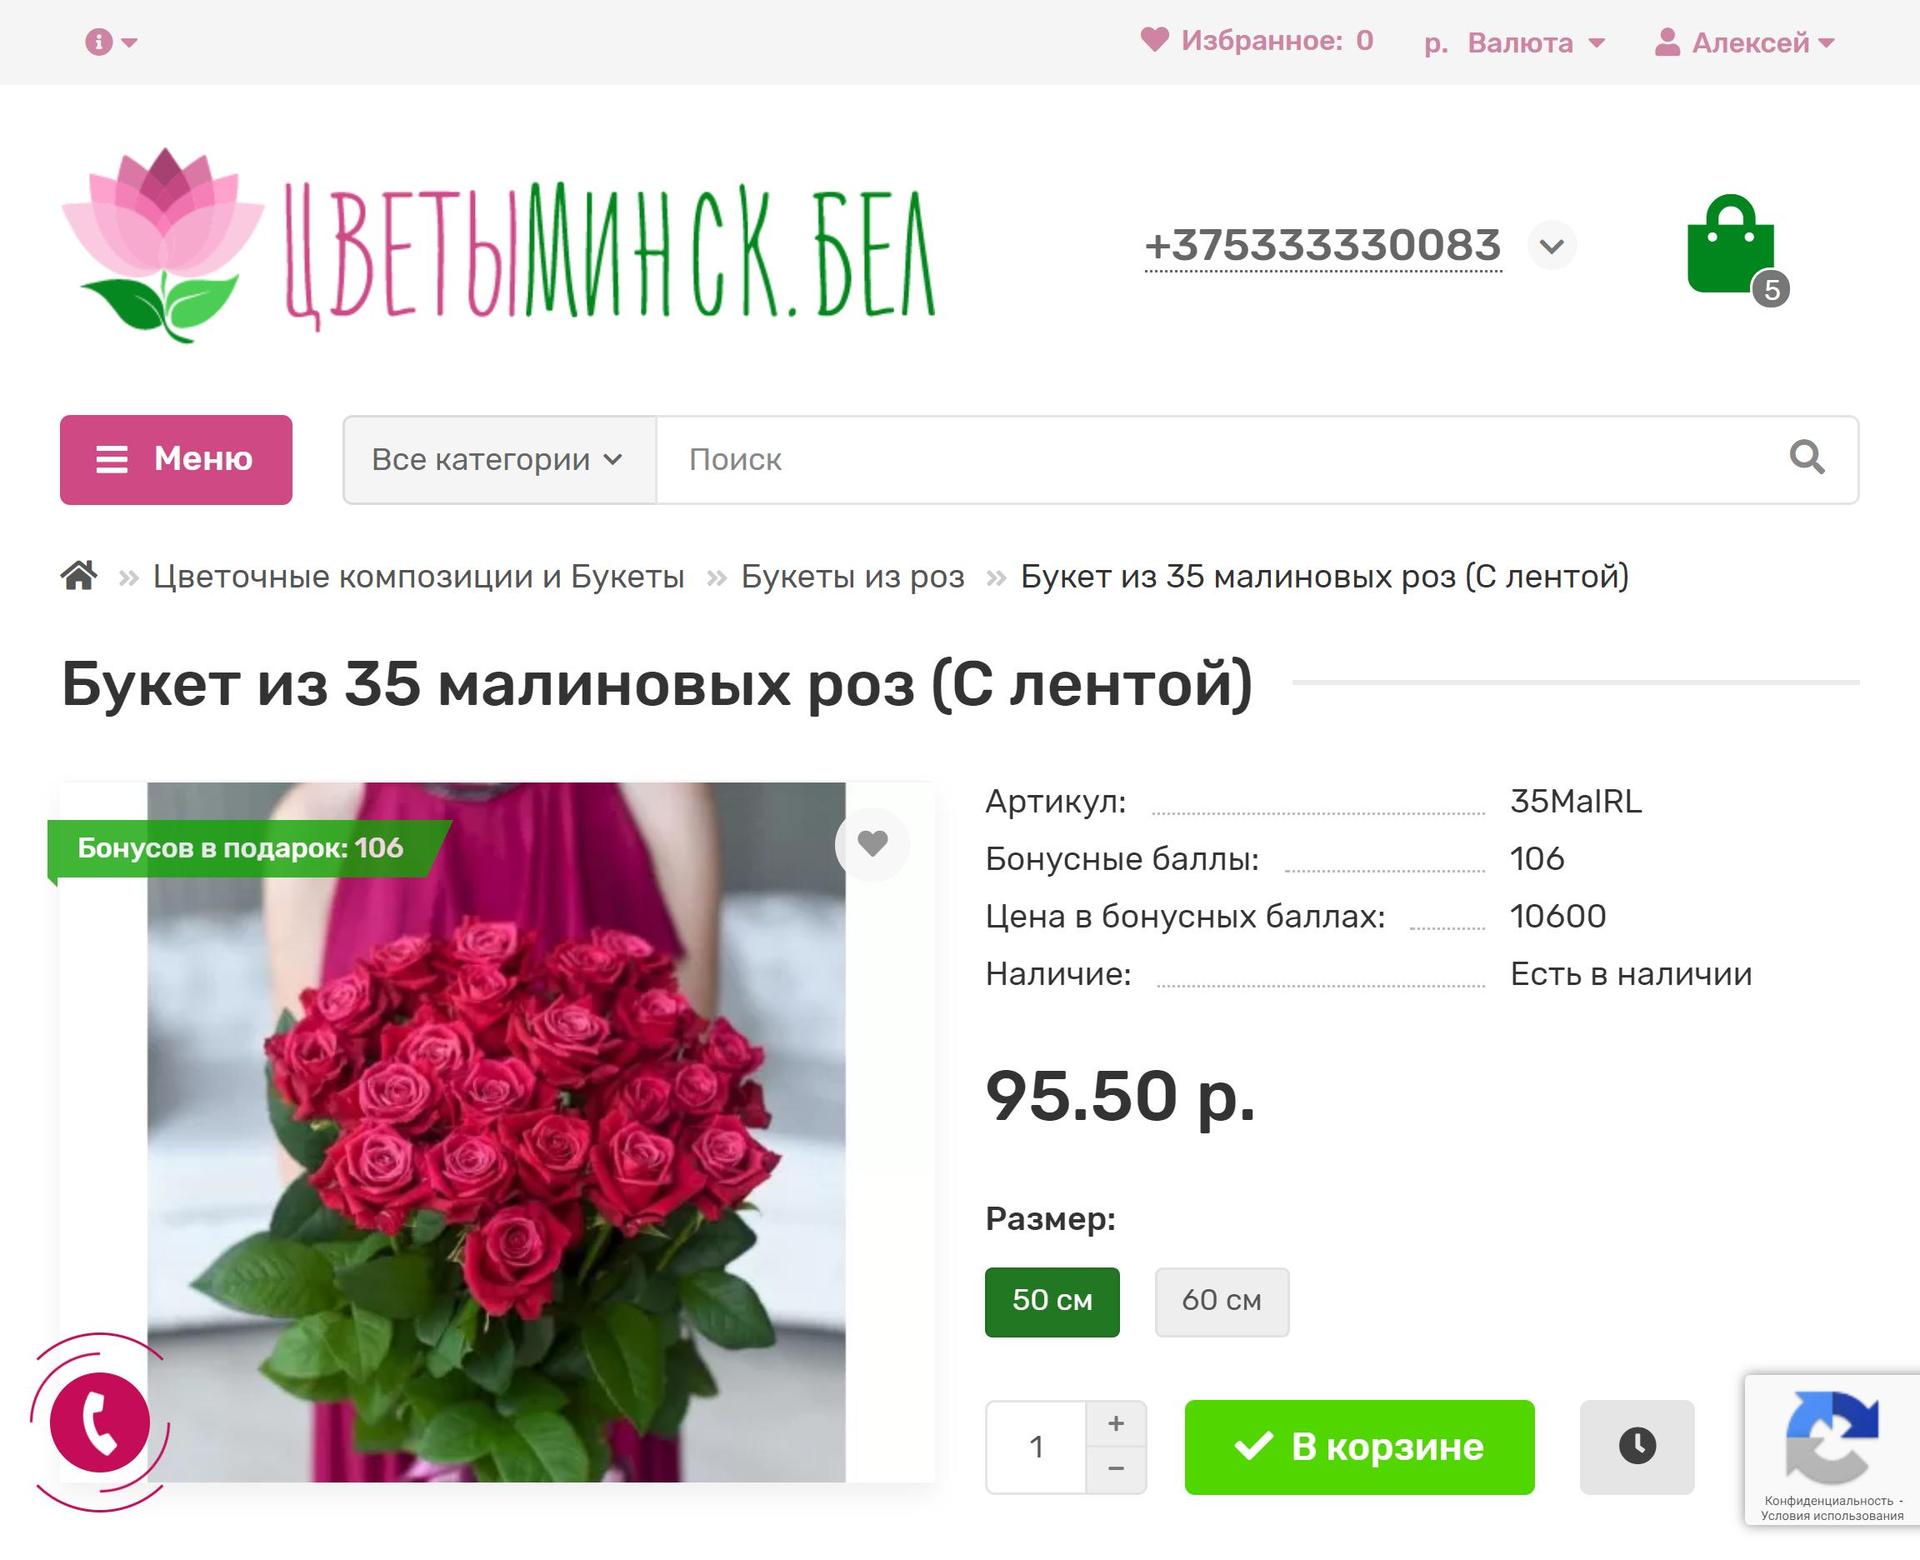Click the clock quick-order button
Image resolution: width=1920 pixels, height=1560 pixels.
point(1637,1446)
